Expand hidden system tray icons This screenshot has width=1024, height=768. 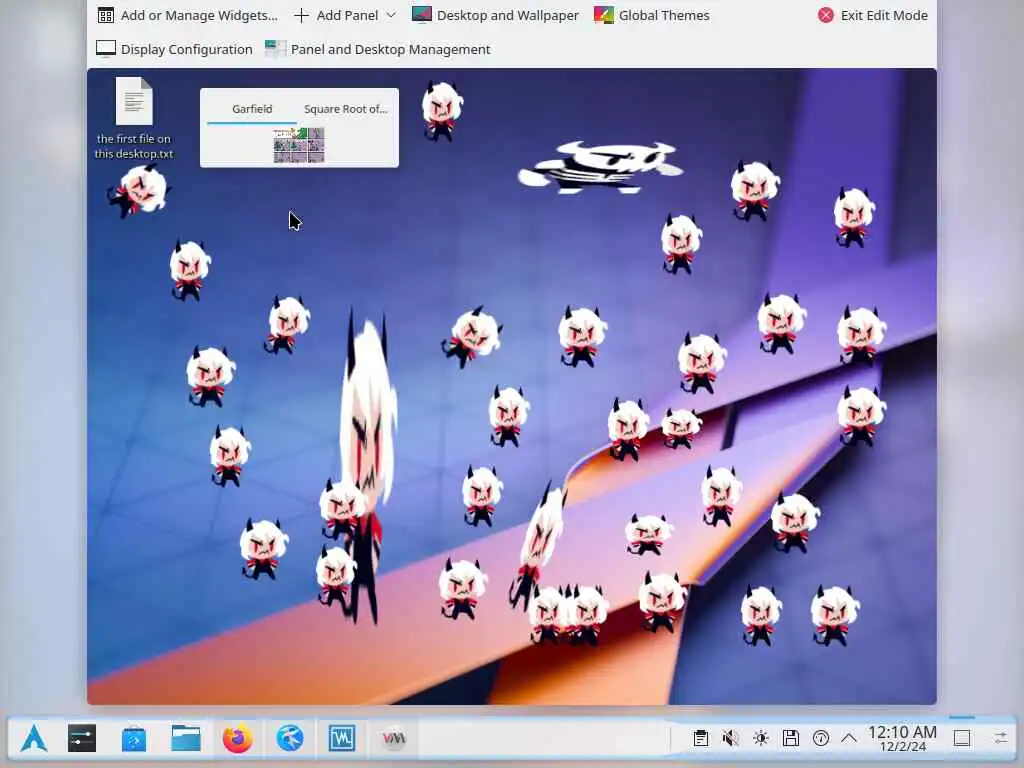tap(849, 739)
